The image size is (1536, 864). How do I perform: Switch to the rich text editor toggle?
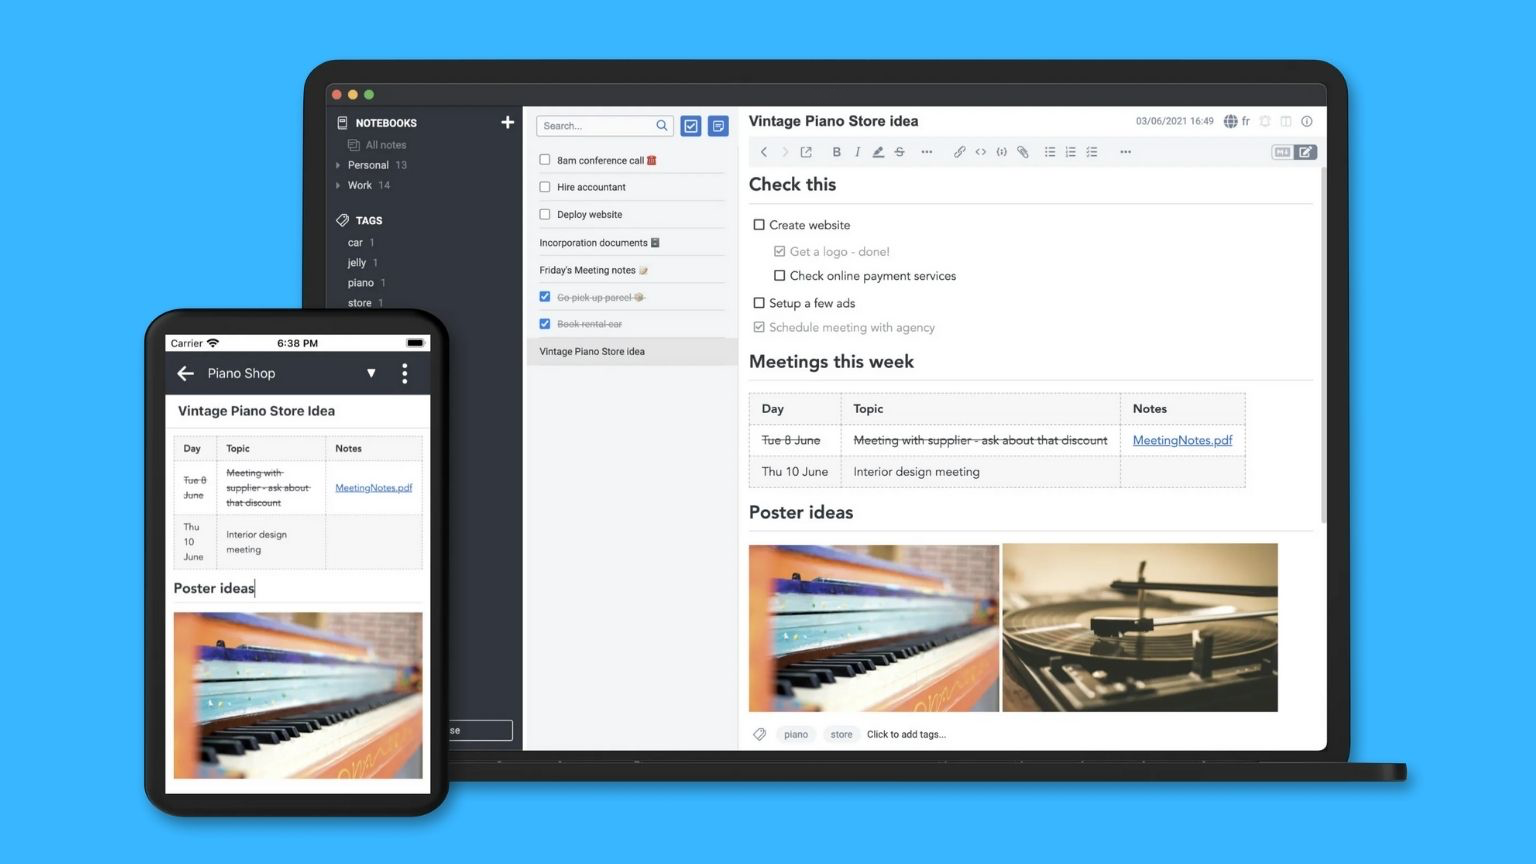[x=1306, y=152]
